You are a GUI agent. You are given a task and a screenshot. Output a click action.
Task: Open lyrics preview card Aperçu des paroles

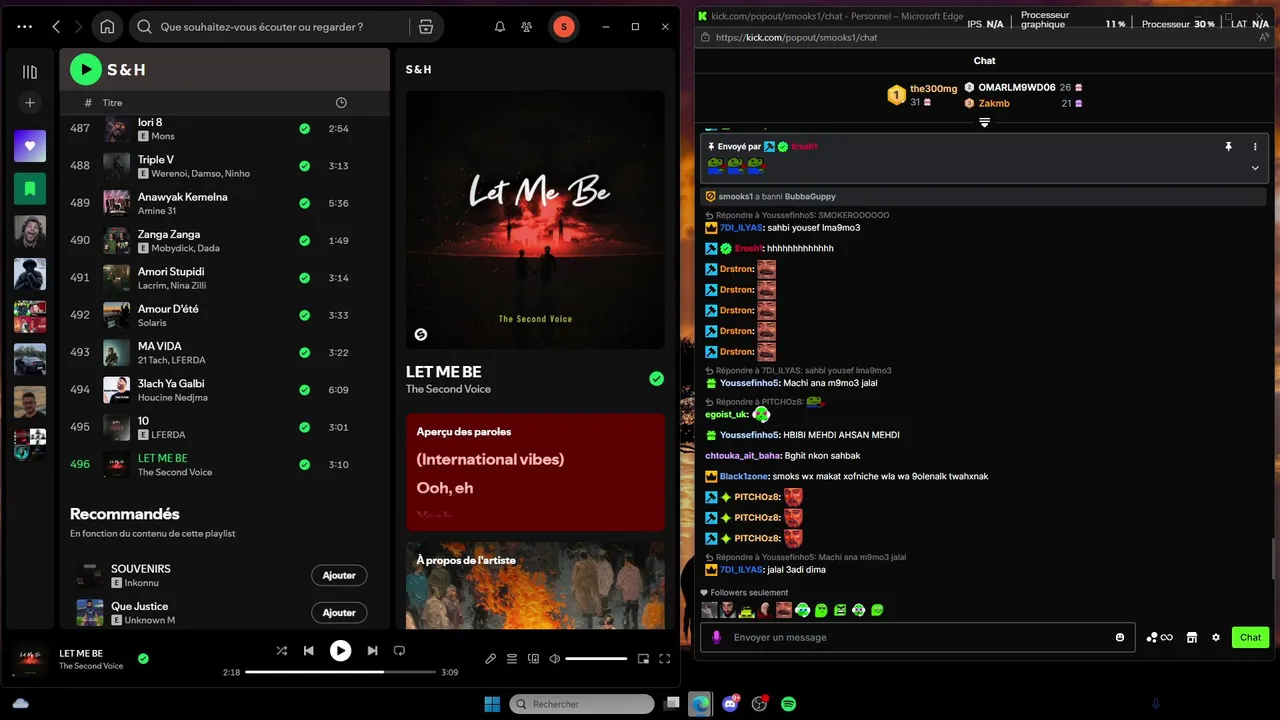[x=535, y=472]
